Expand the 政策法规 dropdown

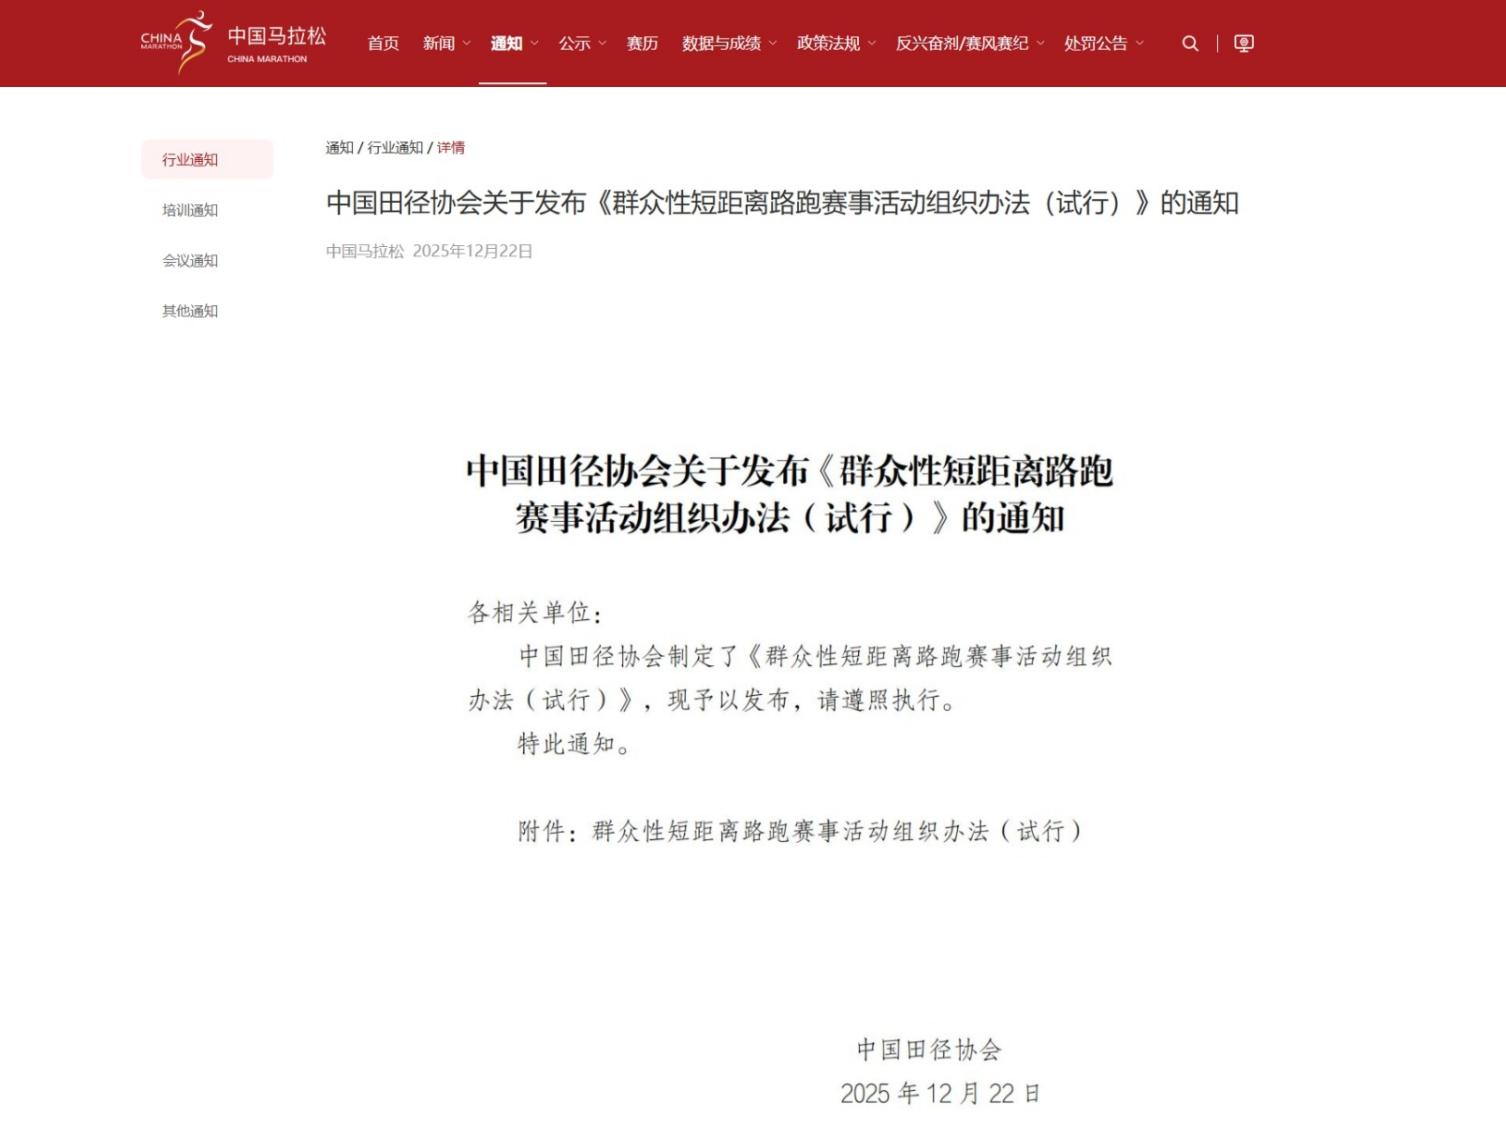(x=830, y=43)
